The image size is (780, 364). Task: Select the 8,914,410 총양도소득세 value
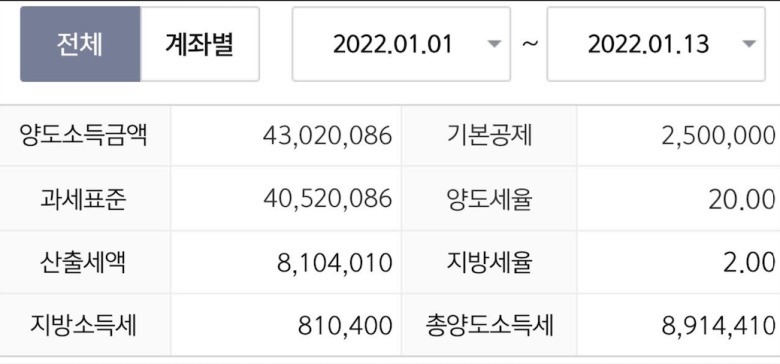(718, 326)
